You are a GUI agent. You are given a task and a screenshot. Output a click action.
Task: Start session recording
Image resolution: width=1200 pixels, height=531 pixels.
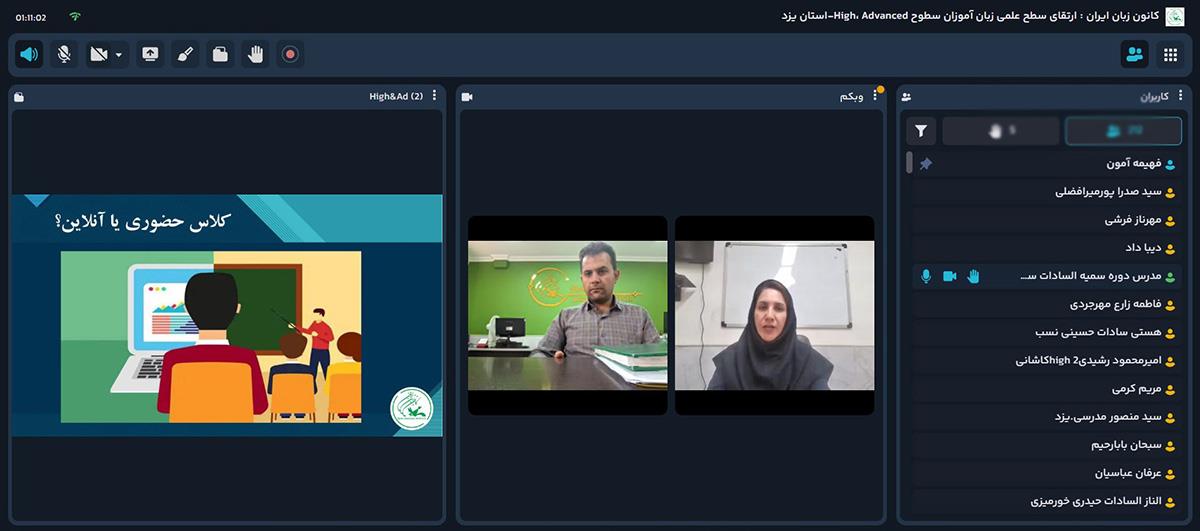click(x=290, y=54)
